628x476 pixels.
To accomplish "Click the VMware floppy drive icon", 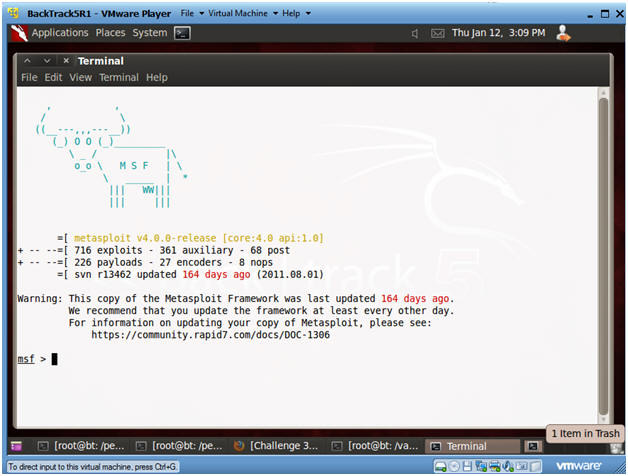I will (467, 466).
